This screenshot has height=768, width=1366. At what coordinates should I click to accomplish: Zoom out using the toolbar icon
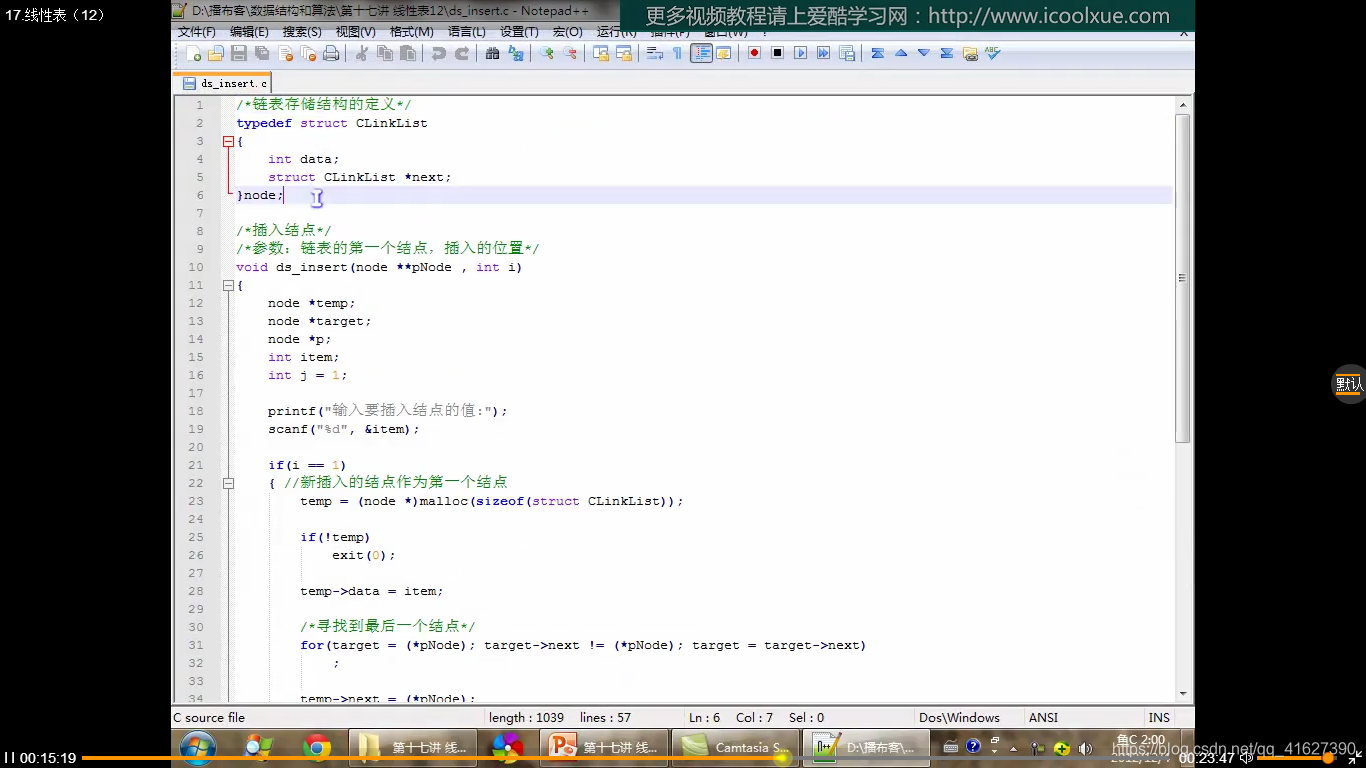pos(570,53)
